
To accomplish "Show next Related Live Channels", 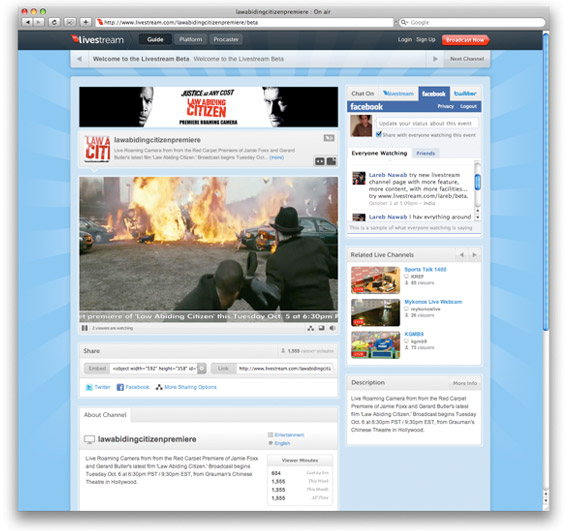I will (474, 255).
